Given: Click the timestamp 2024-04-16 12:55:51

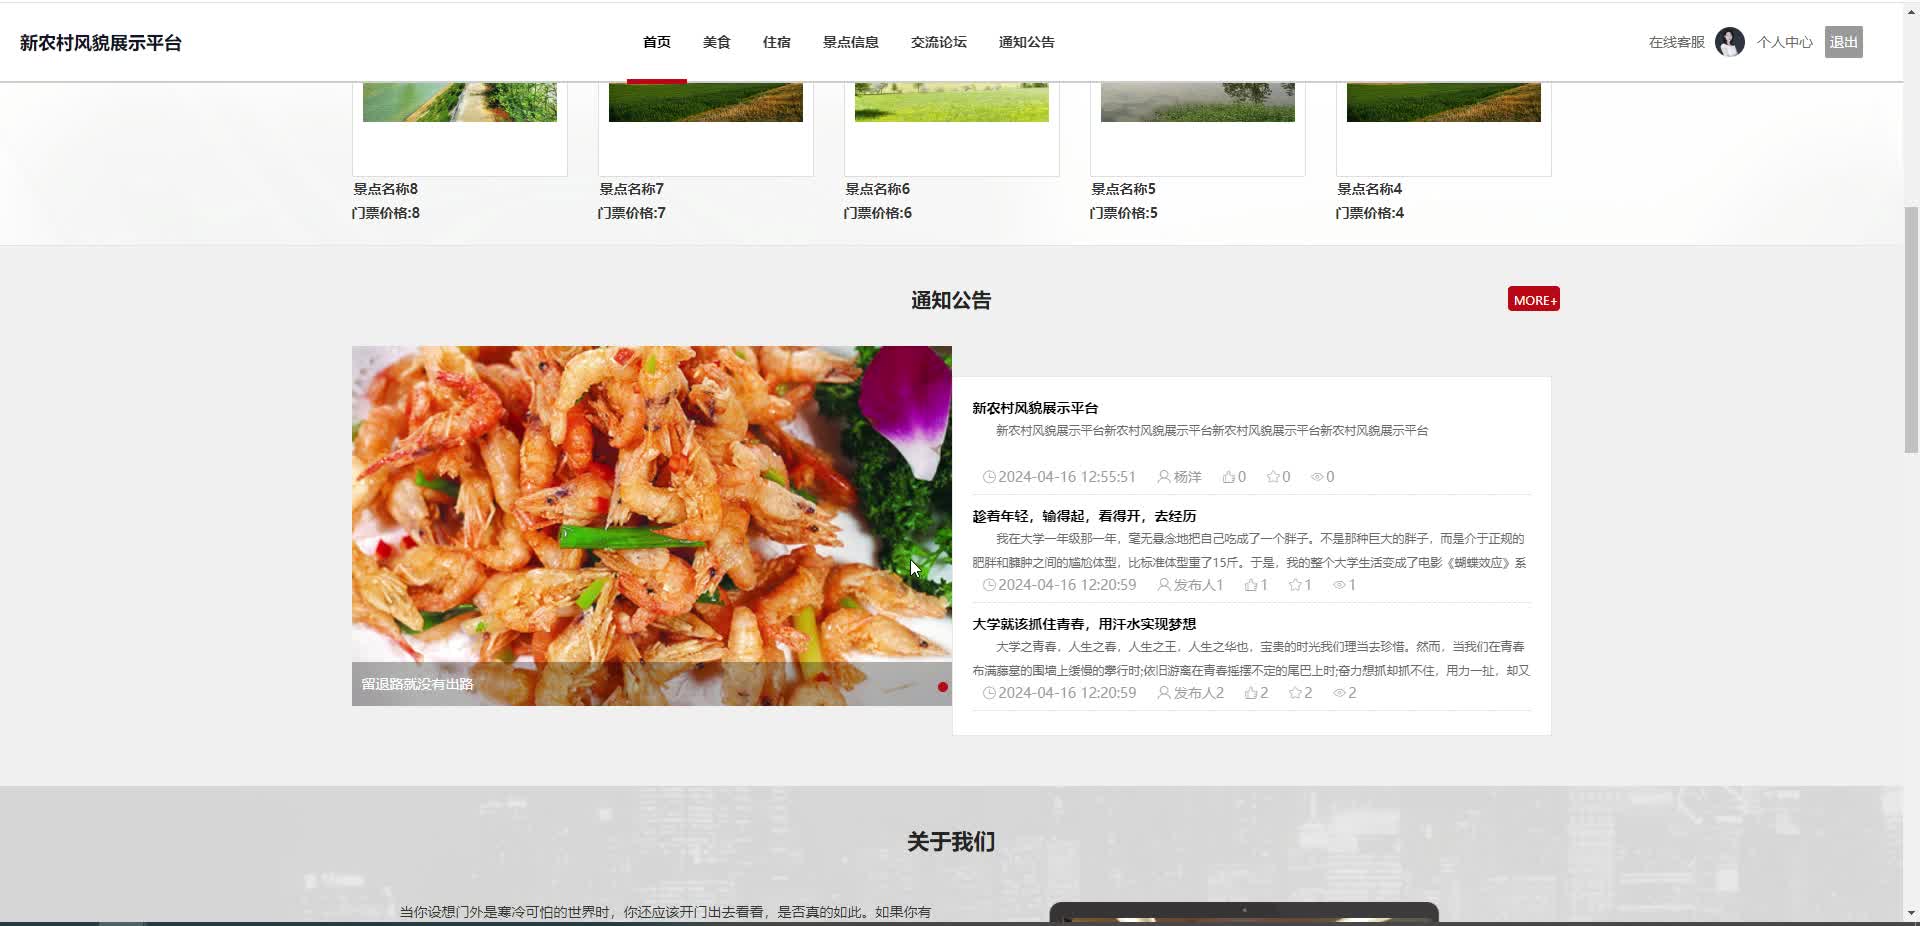Looking at the screenshot, I should click(x=1067, y=477).
